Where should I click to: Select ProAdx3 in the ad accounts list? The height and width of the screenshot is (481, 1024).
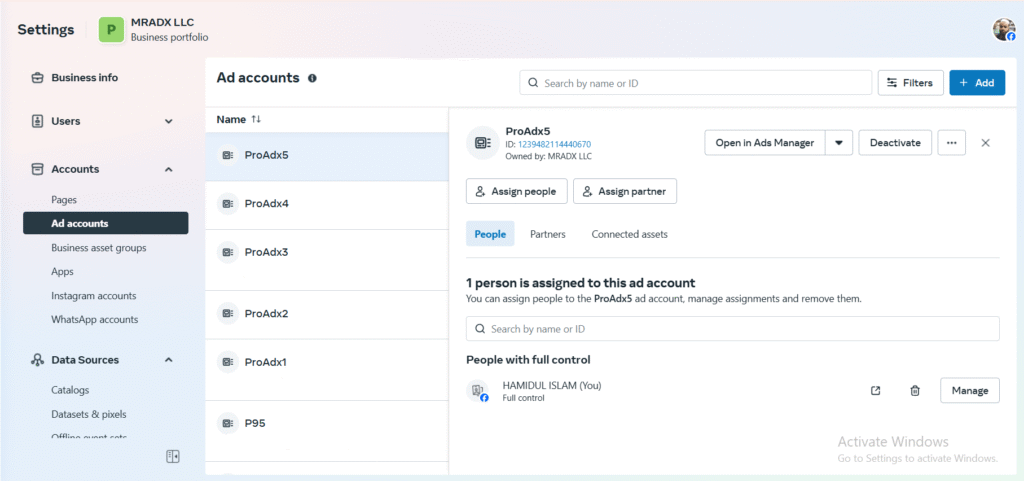pos(267,252)
